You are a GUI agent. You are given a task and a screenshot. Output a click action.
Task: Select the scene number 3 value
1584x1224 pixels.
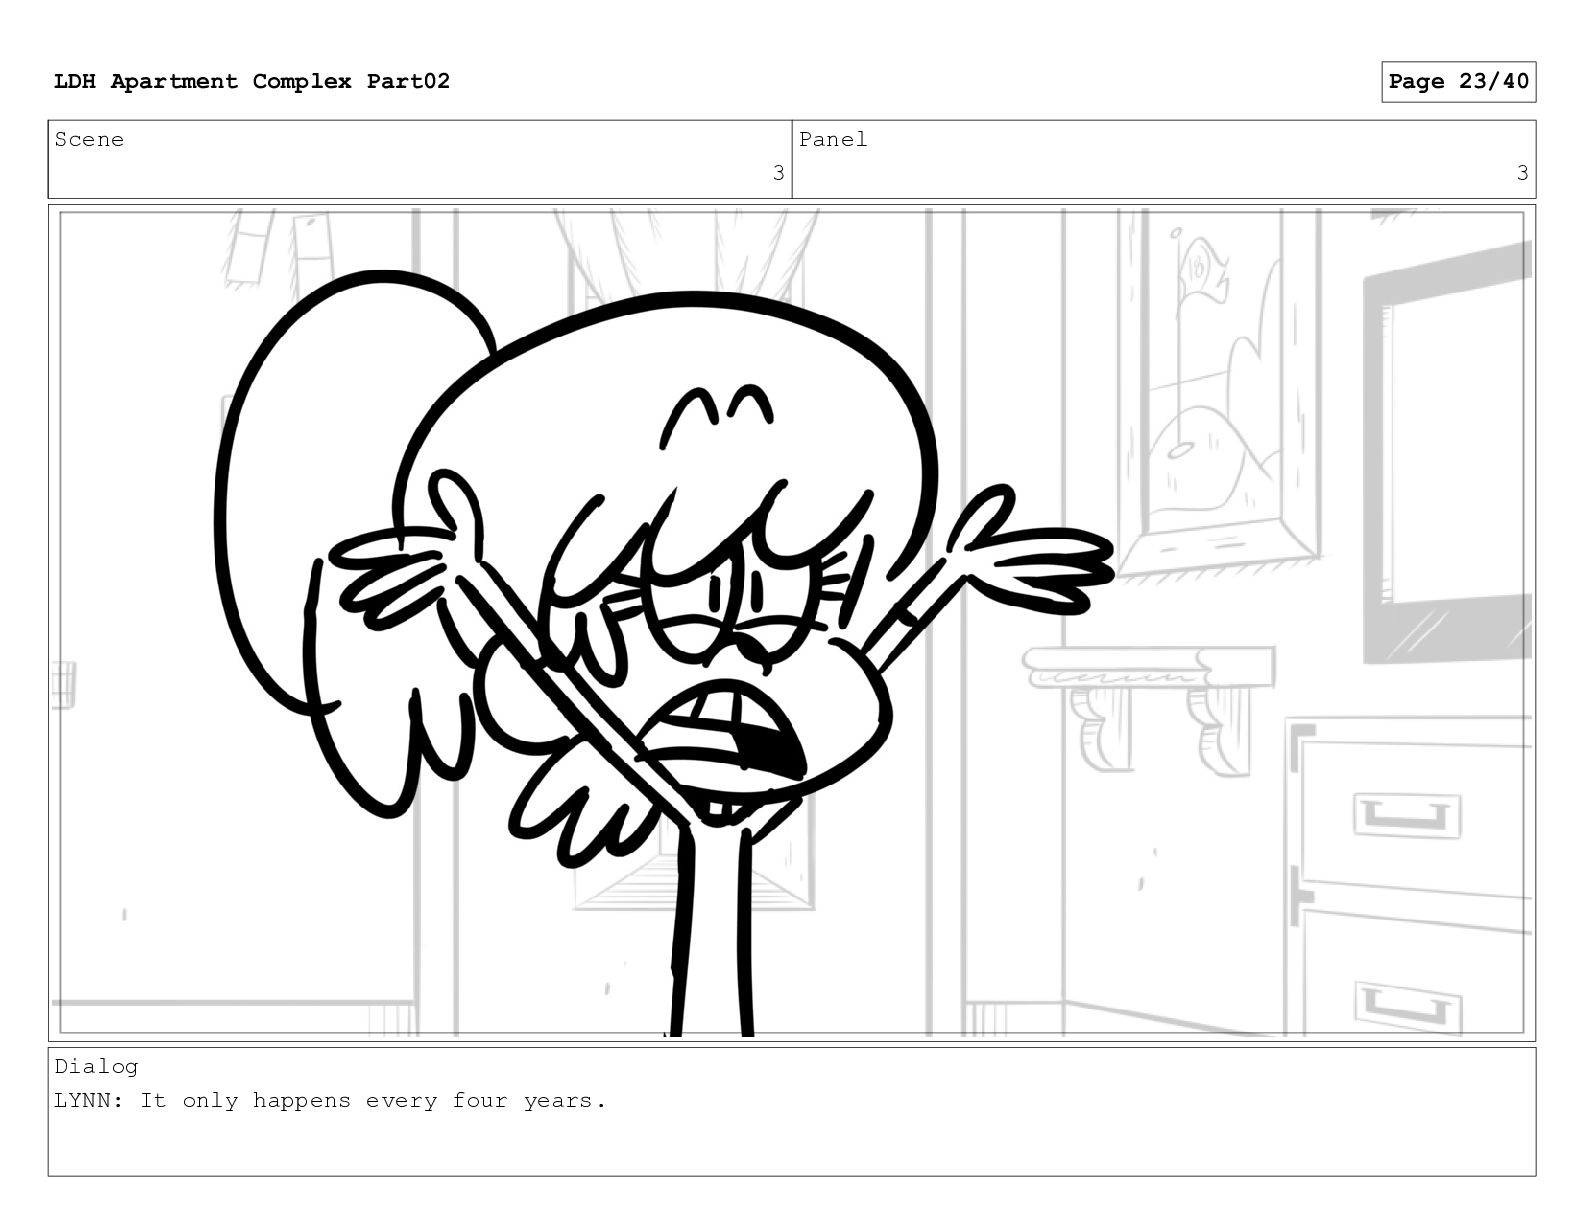(x=778, y=174)
